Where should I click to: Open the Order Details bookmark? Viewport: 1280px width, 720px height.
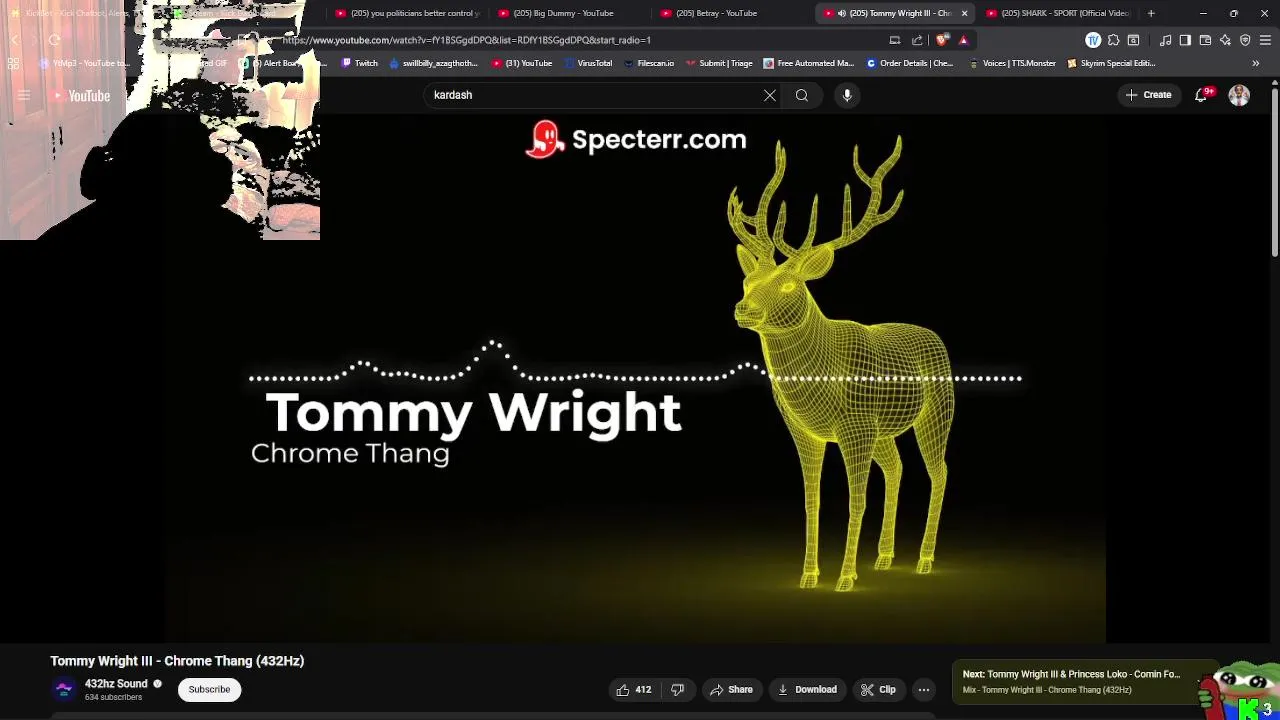tap(910, 63)
